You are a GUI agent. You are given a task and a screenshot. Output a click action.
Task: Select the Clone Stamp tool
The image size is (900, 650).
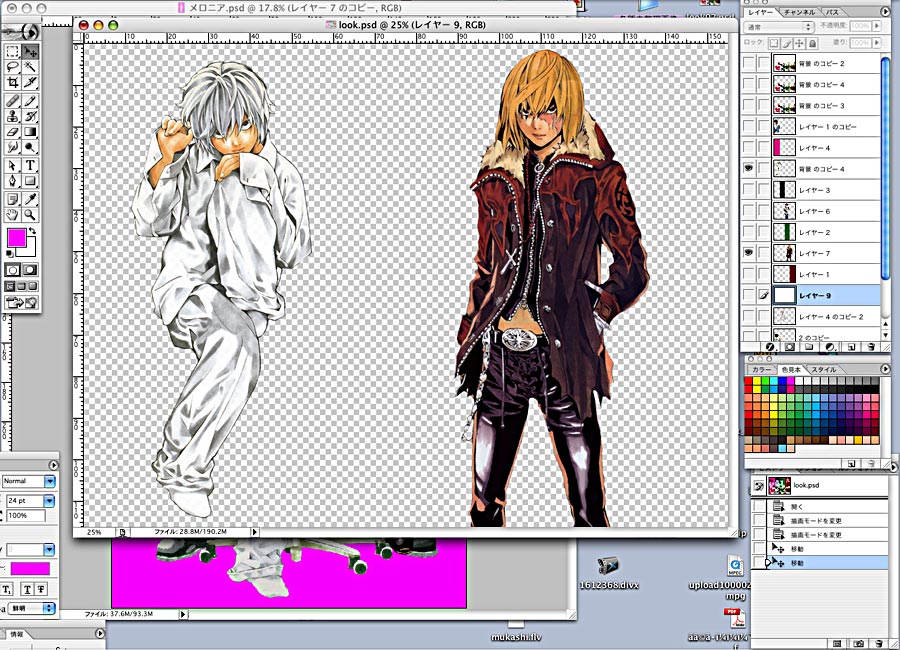point(13,117)
